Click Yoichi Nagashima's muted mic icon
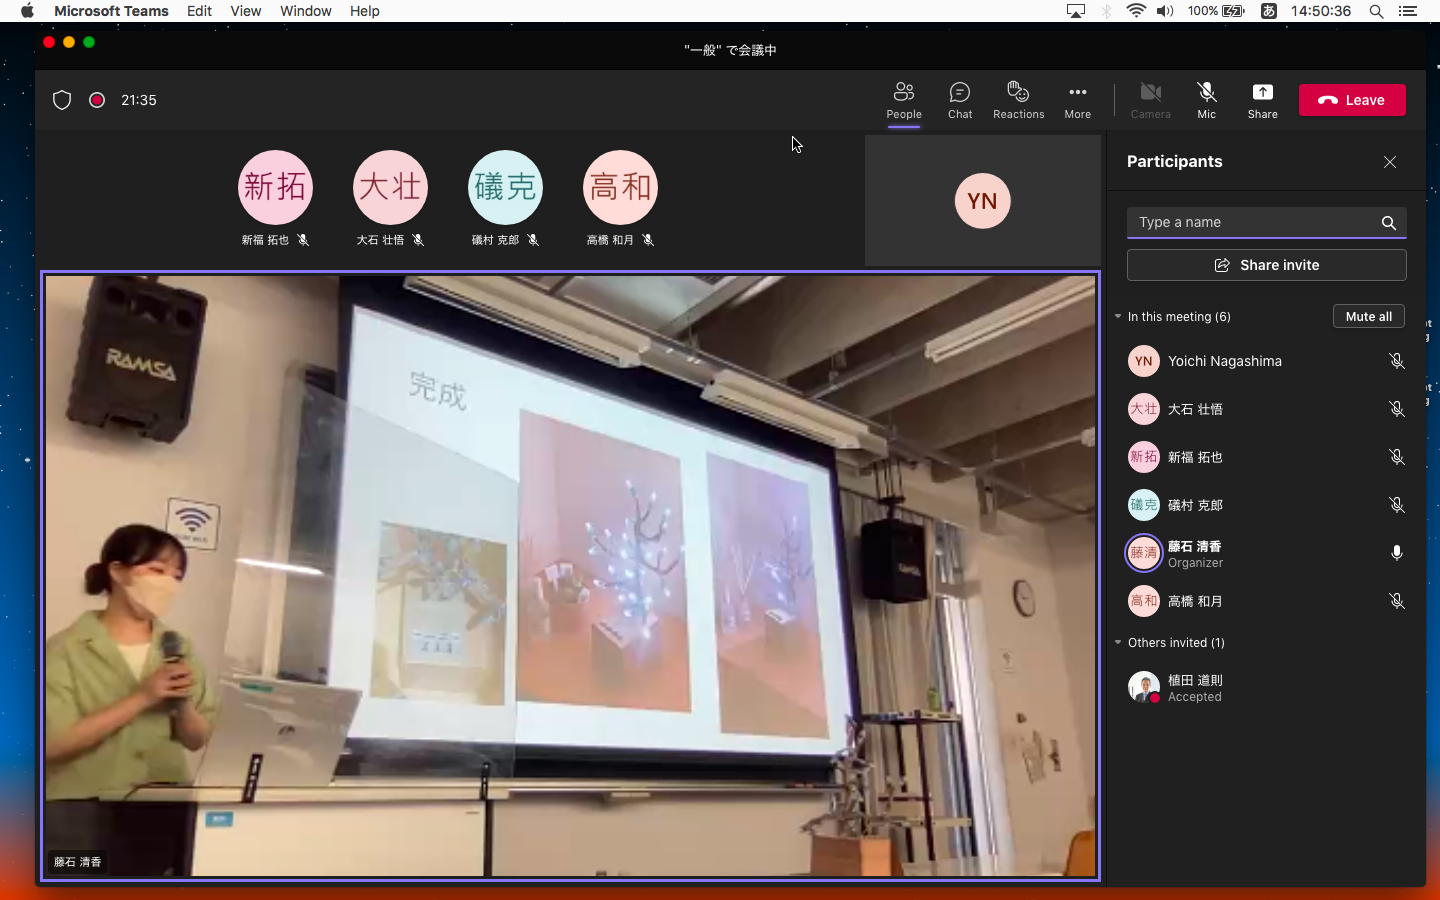Screen dimensions: 1440x900 coord(1397,361)
